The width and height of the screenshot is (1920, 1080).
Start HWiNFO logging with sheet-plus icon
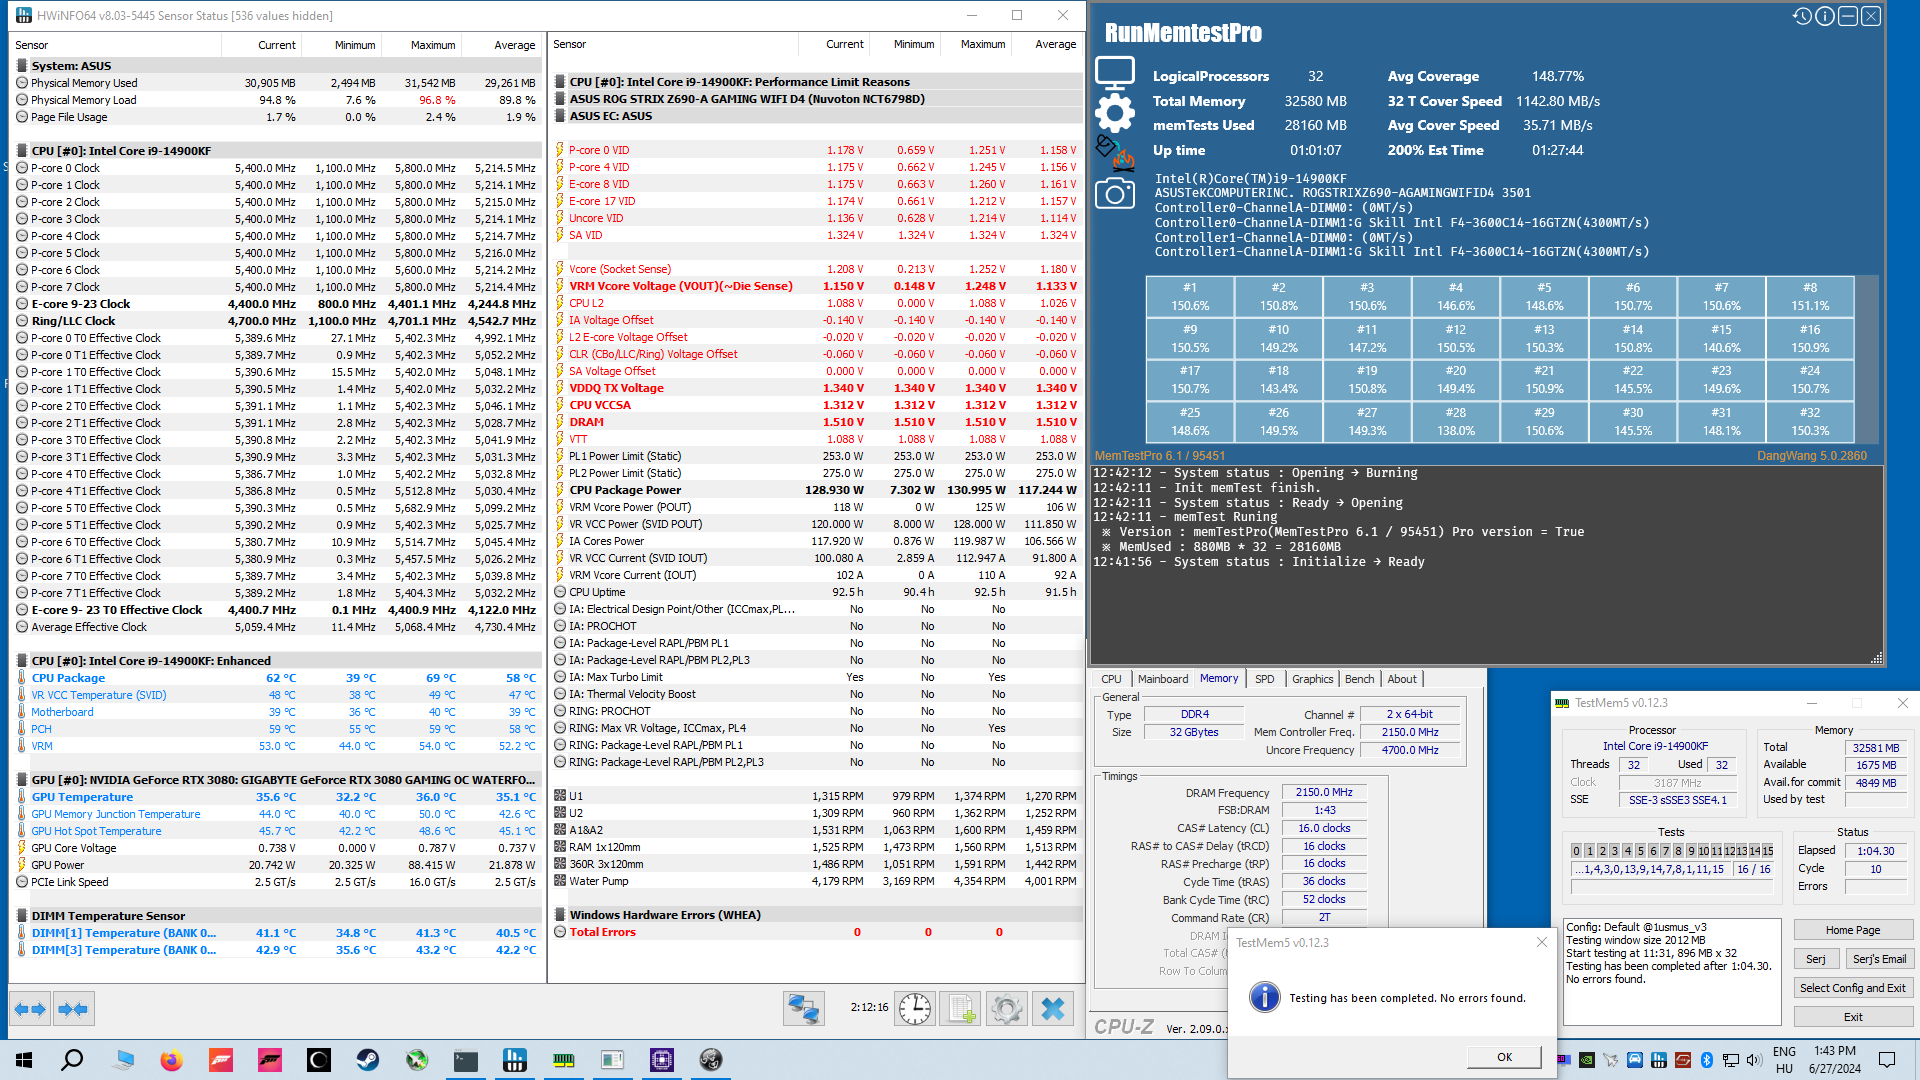point(961,1009)
